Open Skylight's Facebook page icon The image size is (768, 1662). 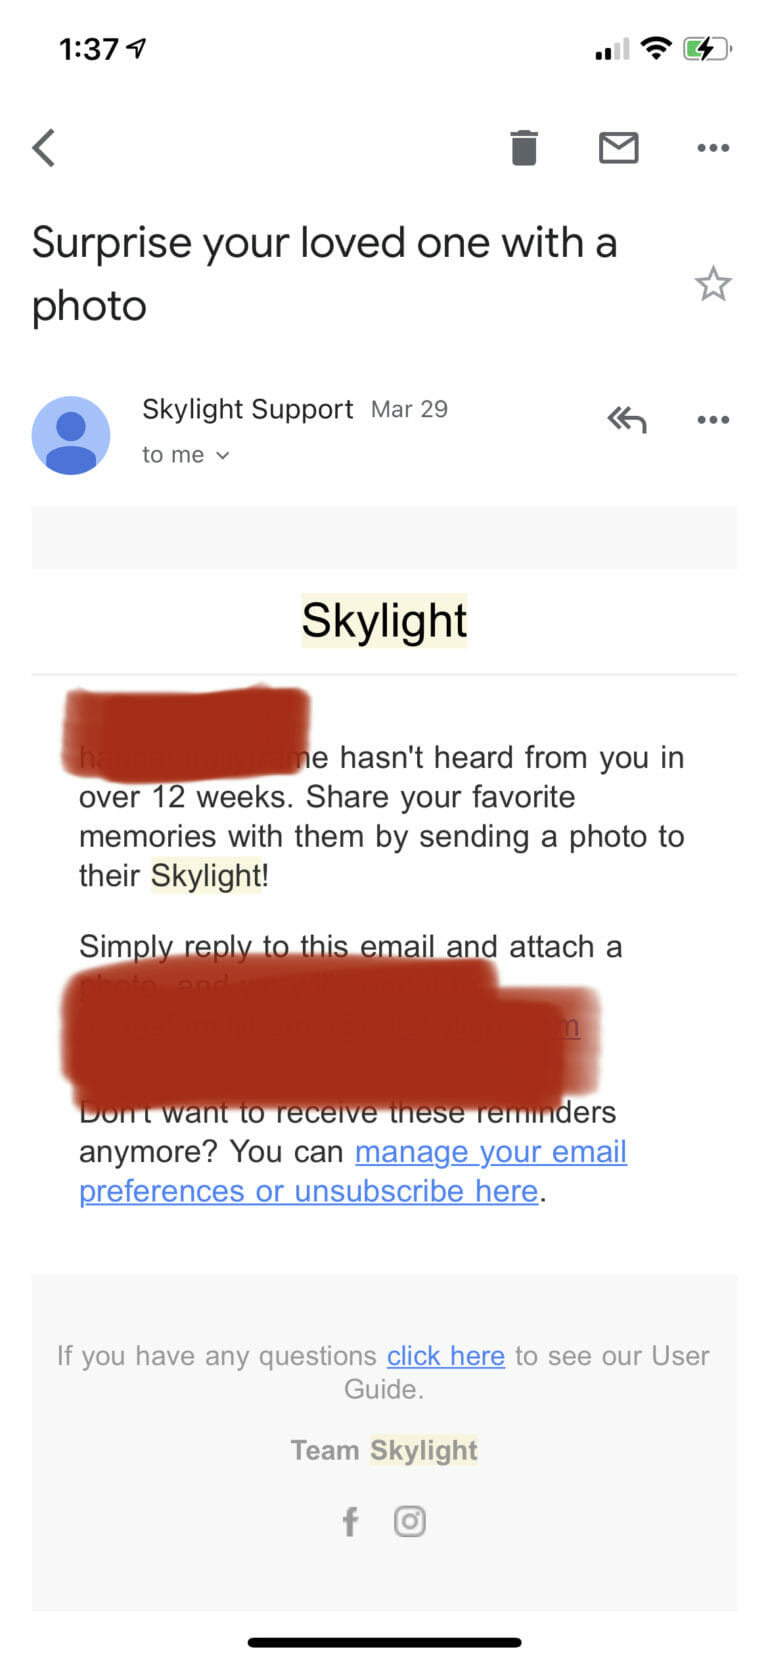tap(350, 1521)
